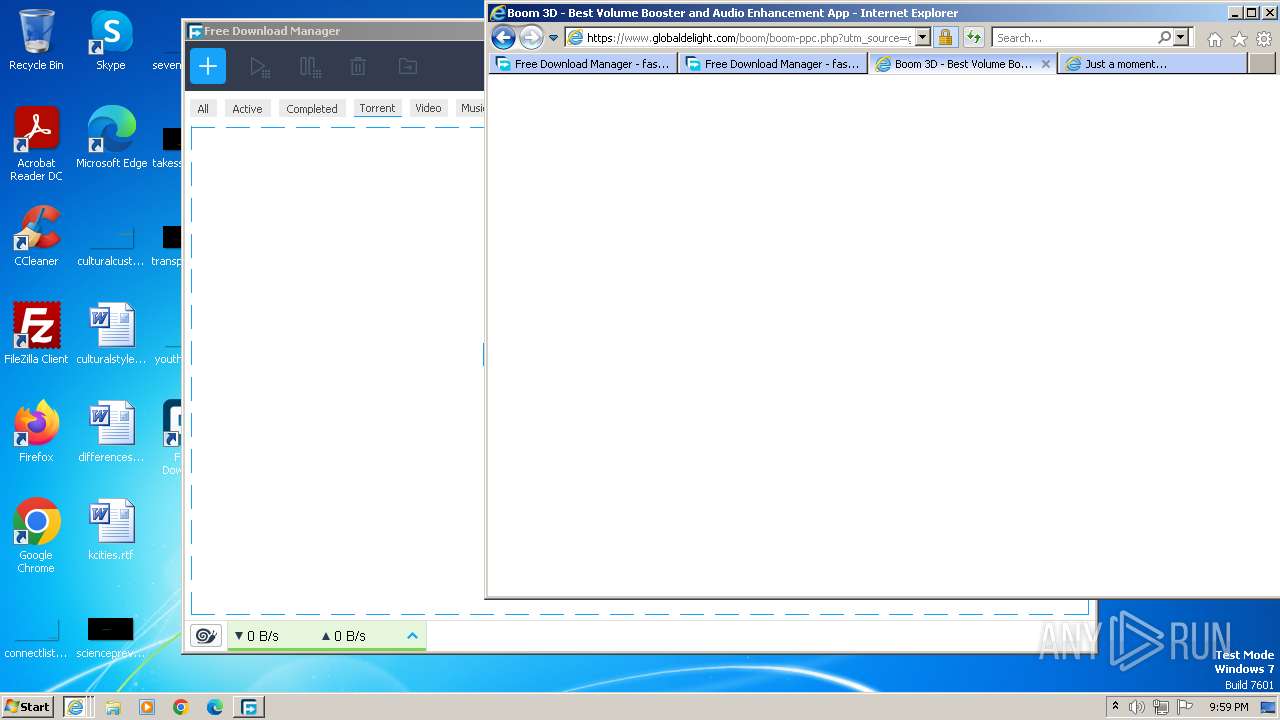Launch media player from taskbar

147,707
